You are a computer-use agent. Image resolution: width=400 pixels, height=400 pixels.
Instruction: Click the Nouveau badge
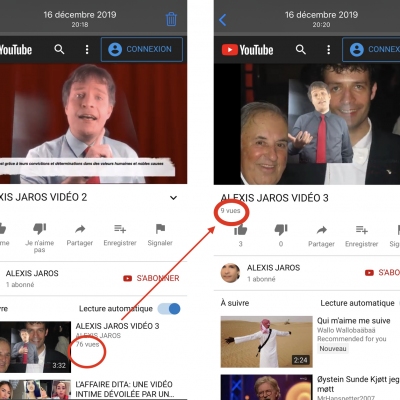click(x=333, y=349)
